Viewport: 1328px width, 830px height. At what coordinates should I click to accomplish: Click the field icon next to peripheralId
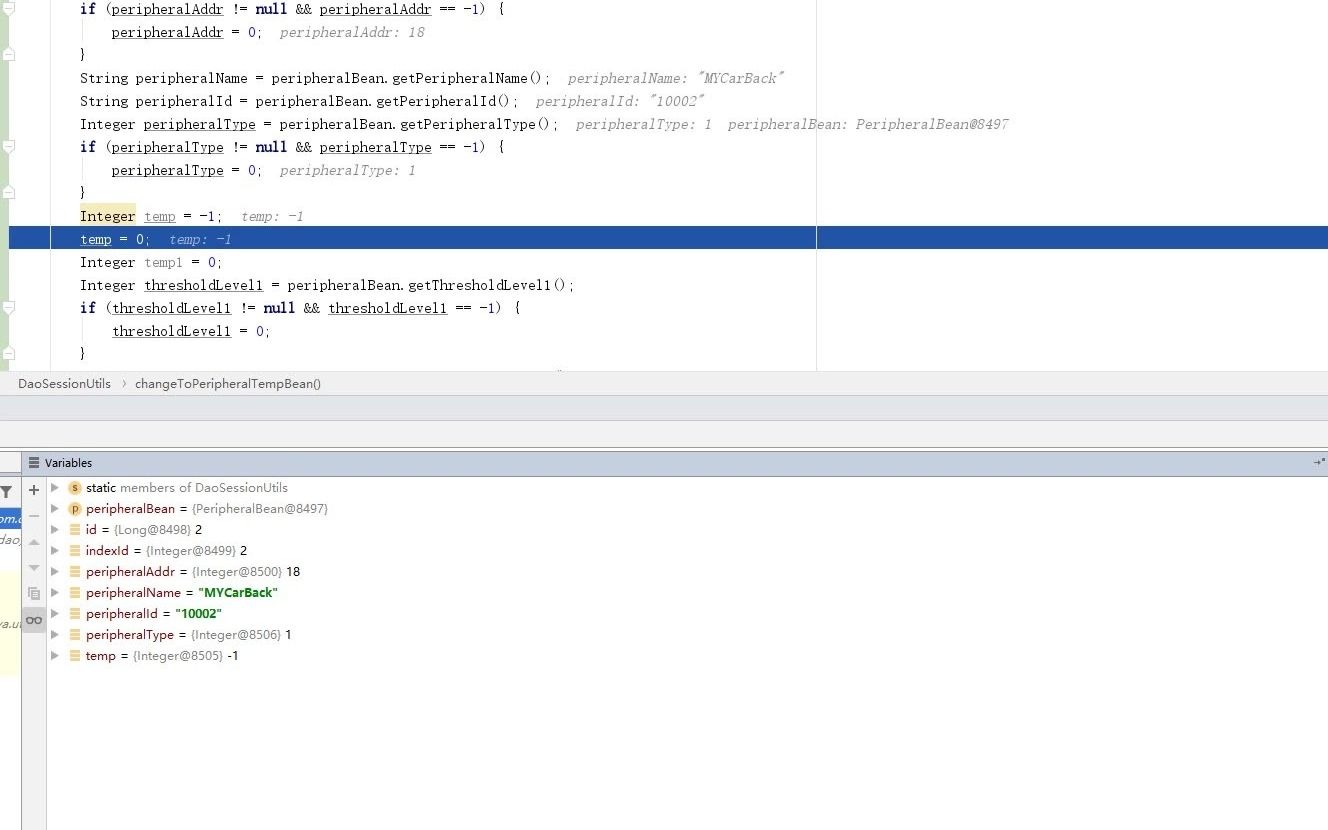coord(75,614)
